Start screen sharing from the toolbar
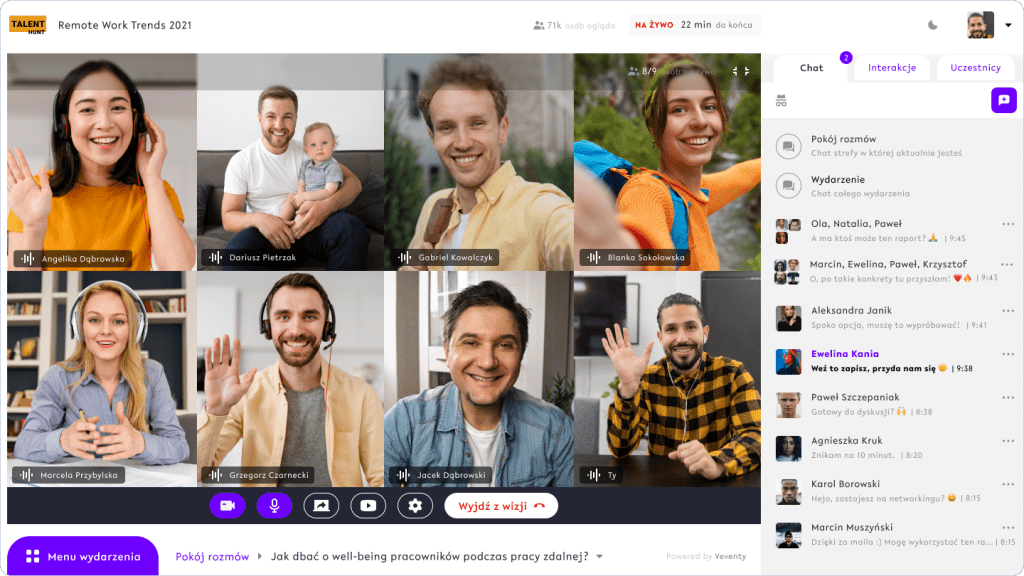 321,506
